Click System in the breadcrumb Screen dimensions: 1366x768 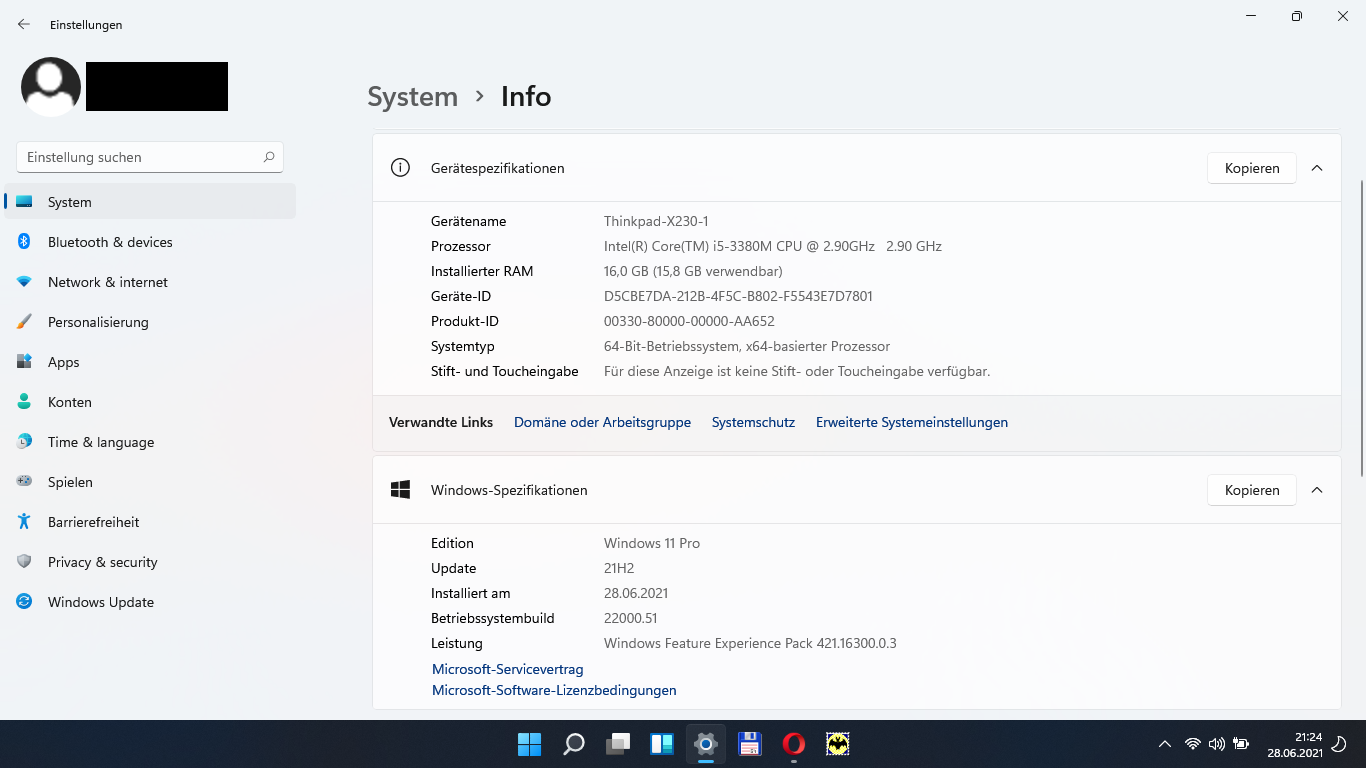(412, 96)
